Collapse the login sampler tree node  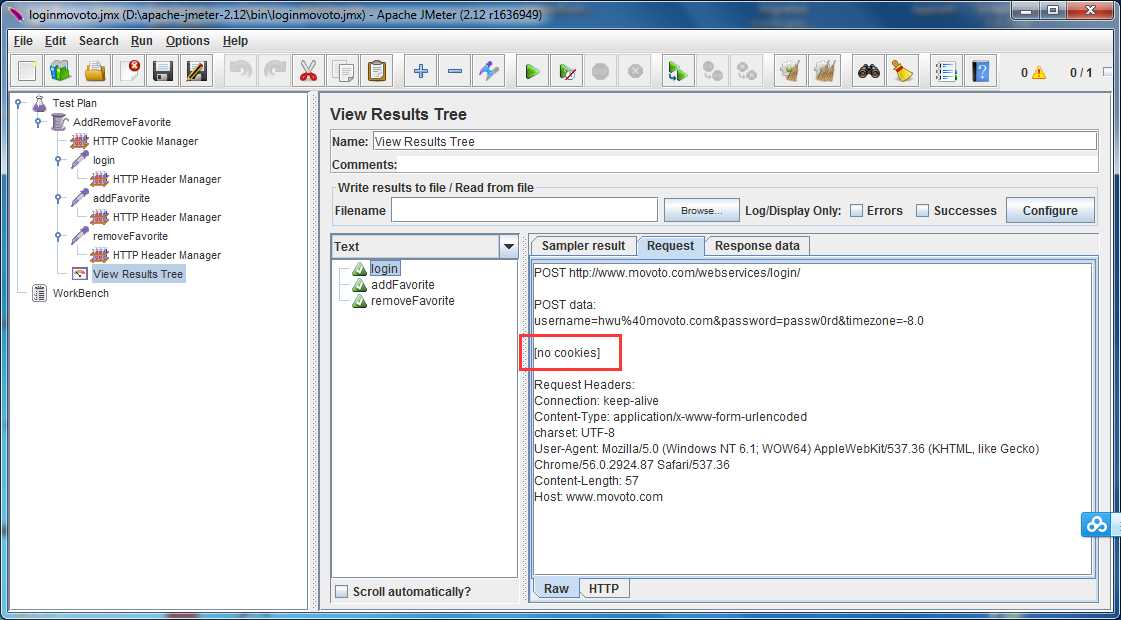pyautogui.click(x=59, y=160)
